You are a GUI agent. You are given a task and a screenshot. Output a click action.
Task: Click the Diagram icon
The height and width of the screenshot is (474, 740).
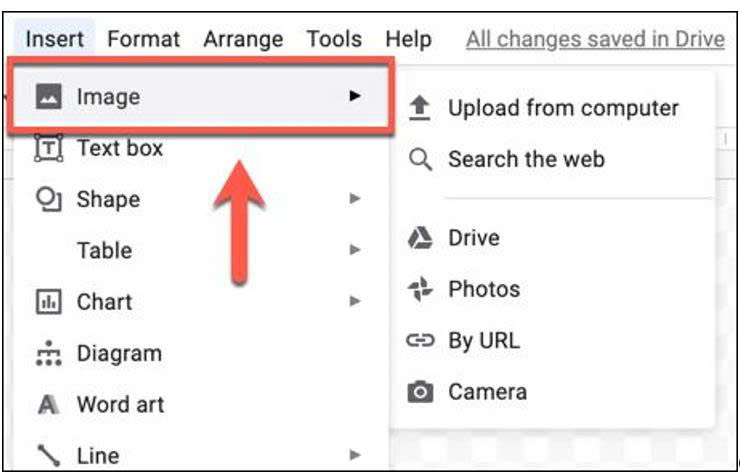[x=48, y=353]
